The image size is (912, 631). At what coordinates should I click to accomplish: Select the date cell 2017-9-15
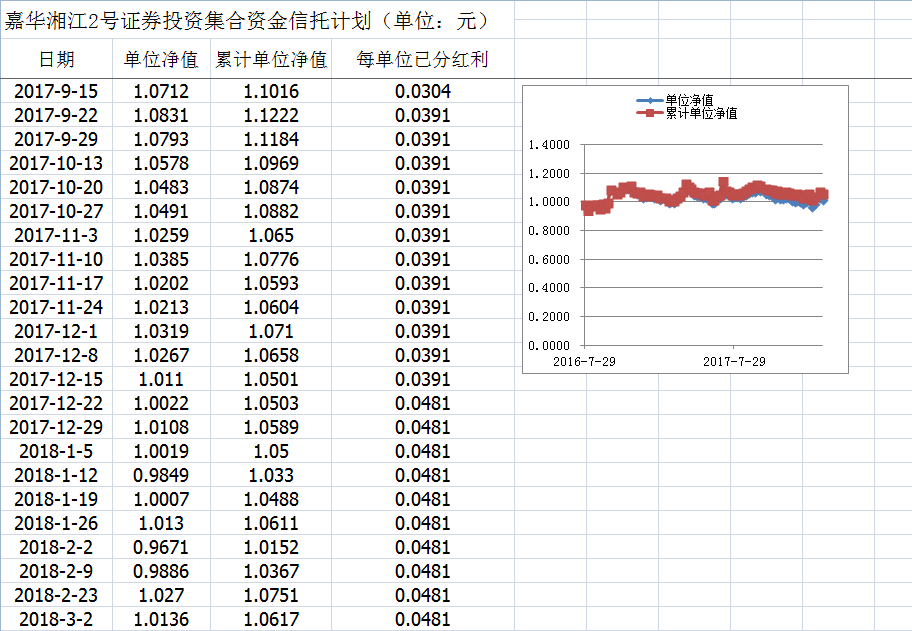point(56,92)
